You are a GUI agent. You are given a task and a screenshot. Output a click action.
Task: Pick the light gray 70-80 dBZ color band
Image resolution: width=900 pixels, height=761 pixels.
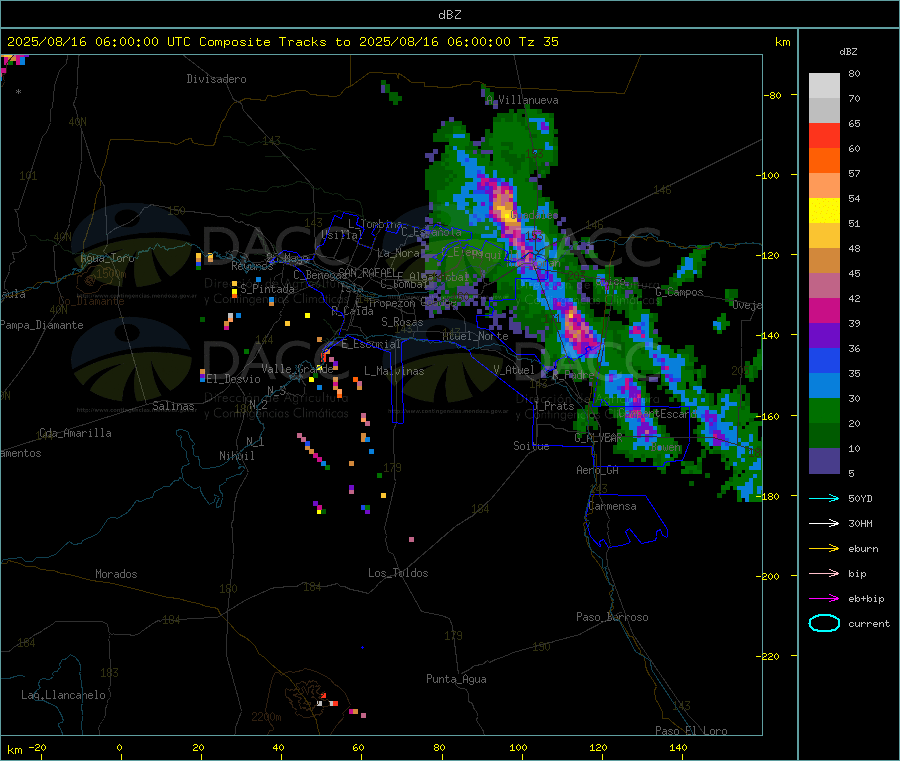coord(824,86)
